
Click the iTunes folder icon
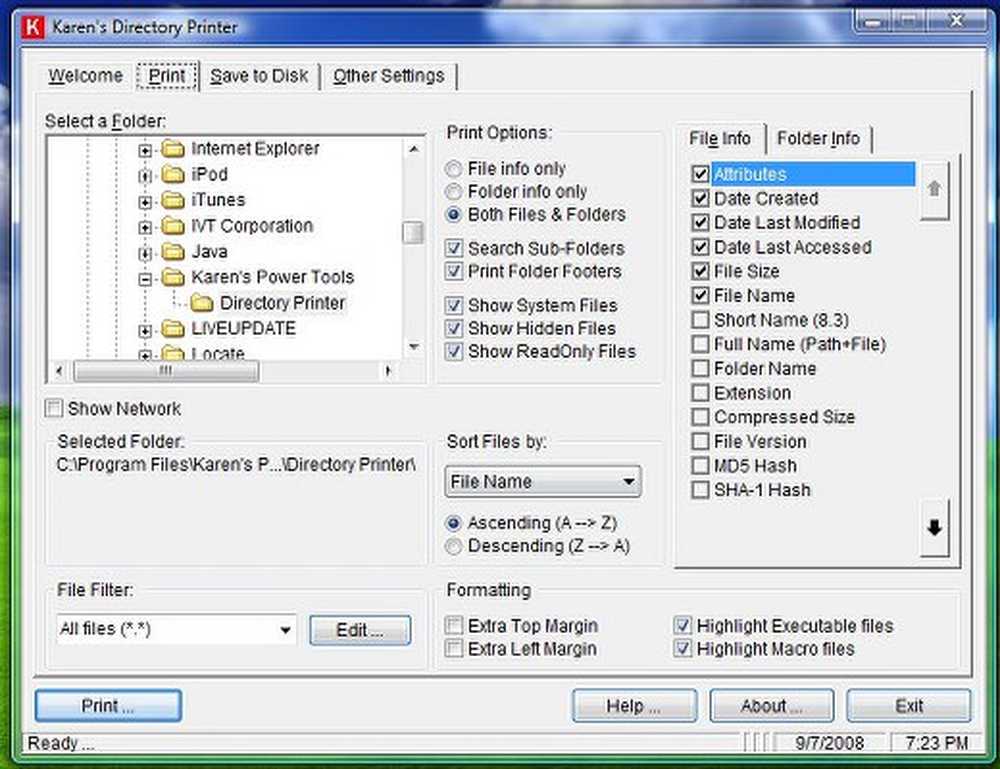point(174,200)
